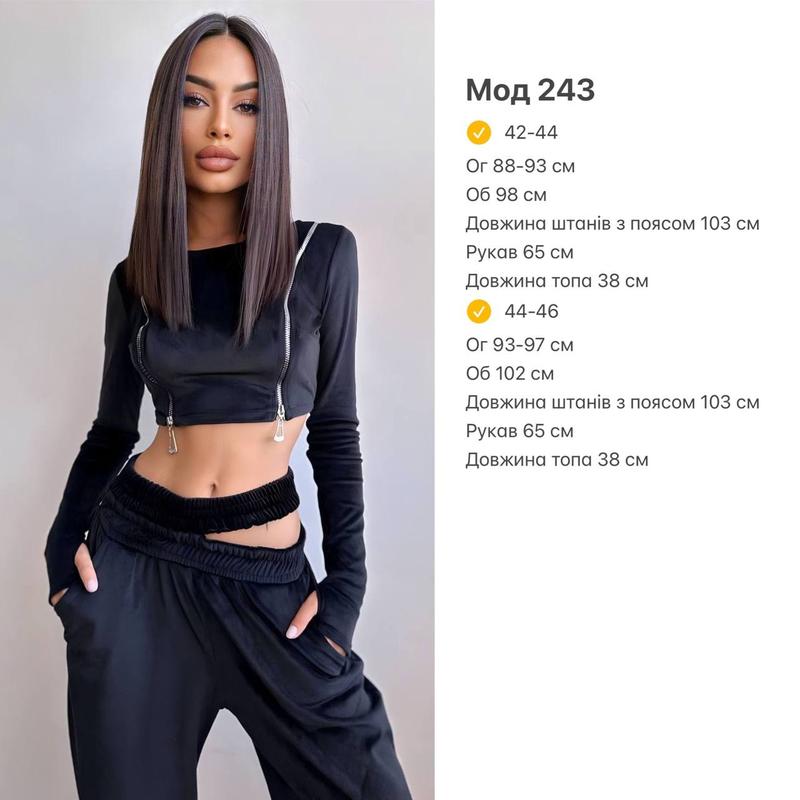Select the Мод 243 heading
Screen dimensions: 800x800
(x=530, y=90)
